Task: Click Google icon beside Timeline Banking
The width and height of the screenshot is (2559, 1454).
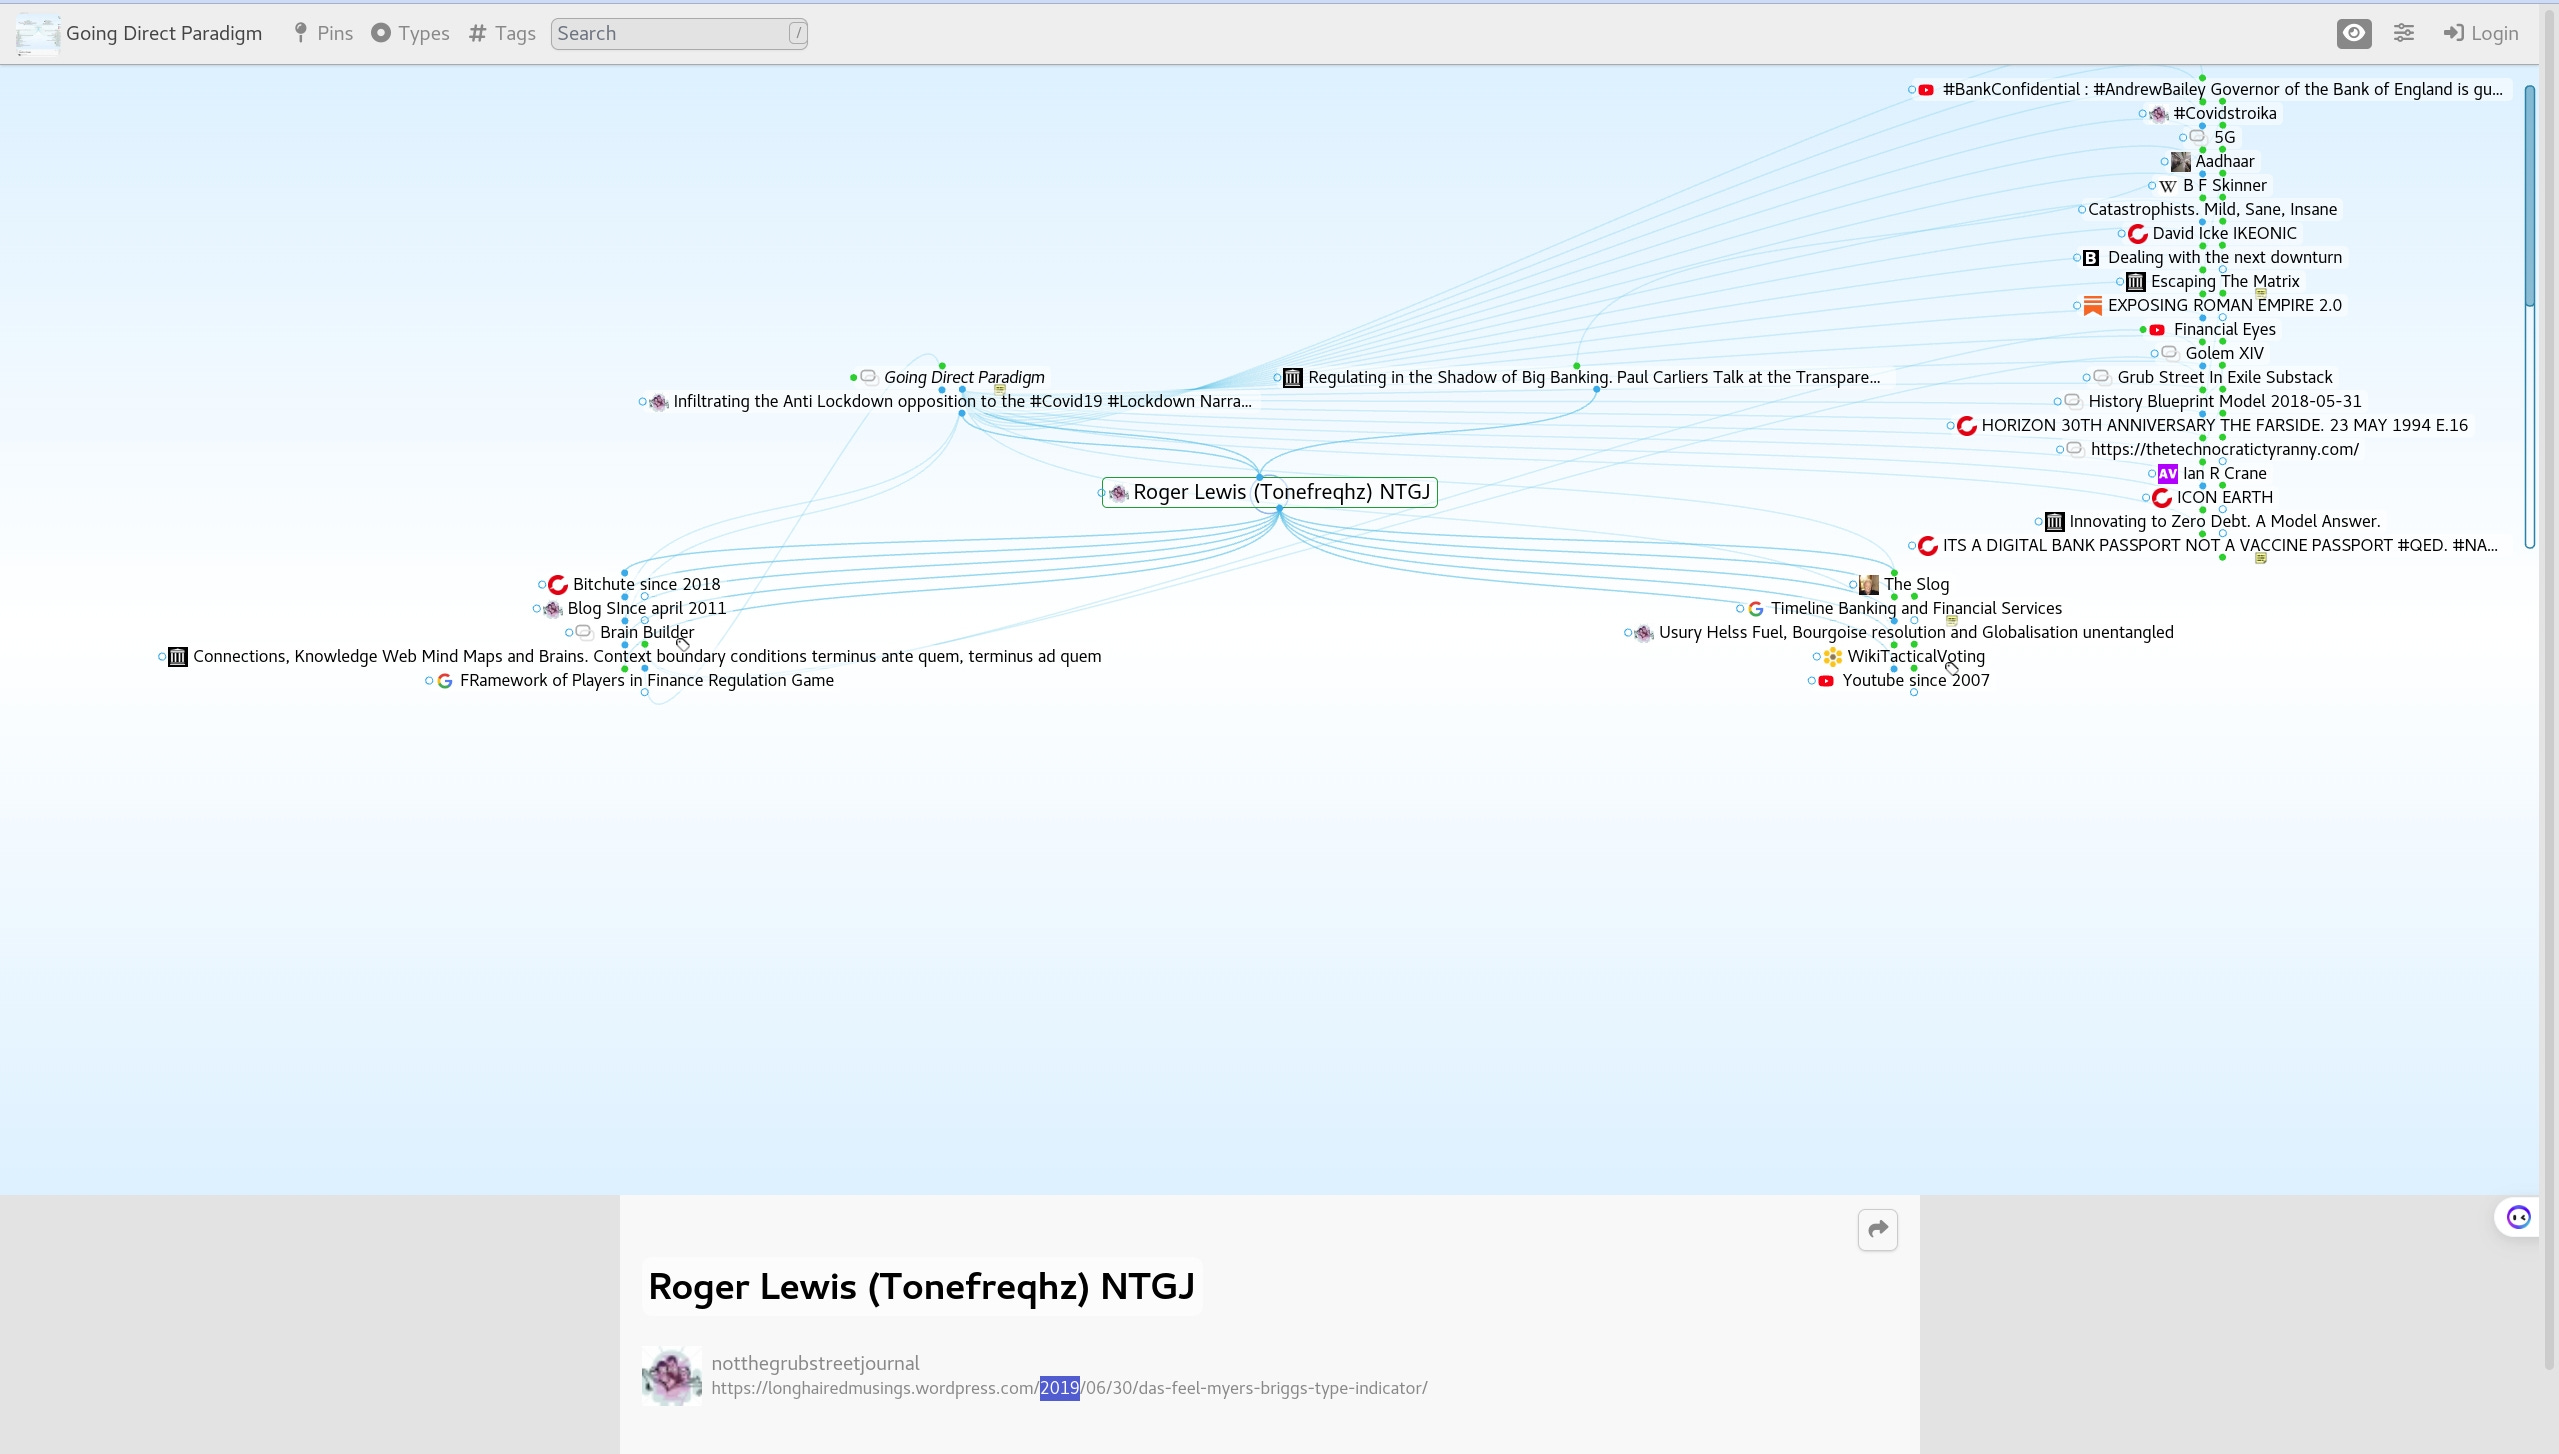Action: tap(1756, 609)
